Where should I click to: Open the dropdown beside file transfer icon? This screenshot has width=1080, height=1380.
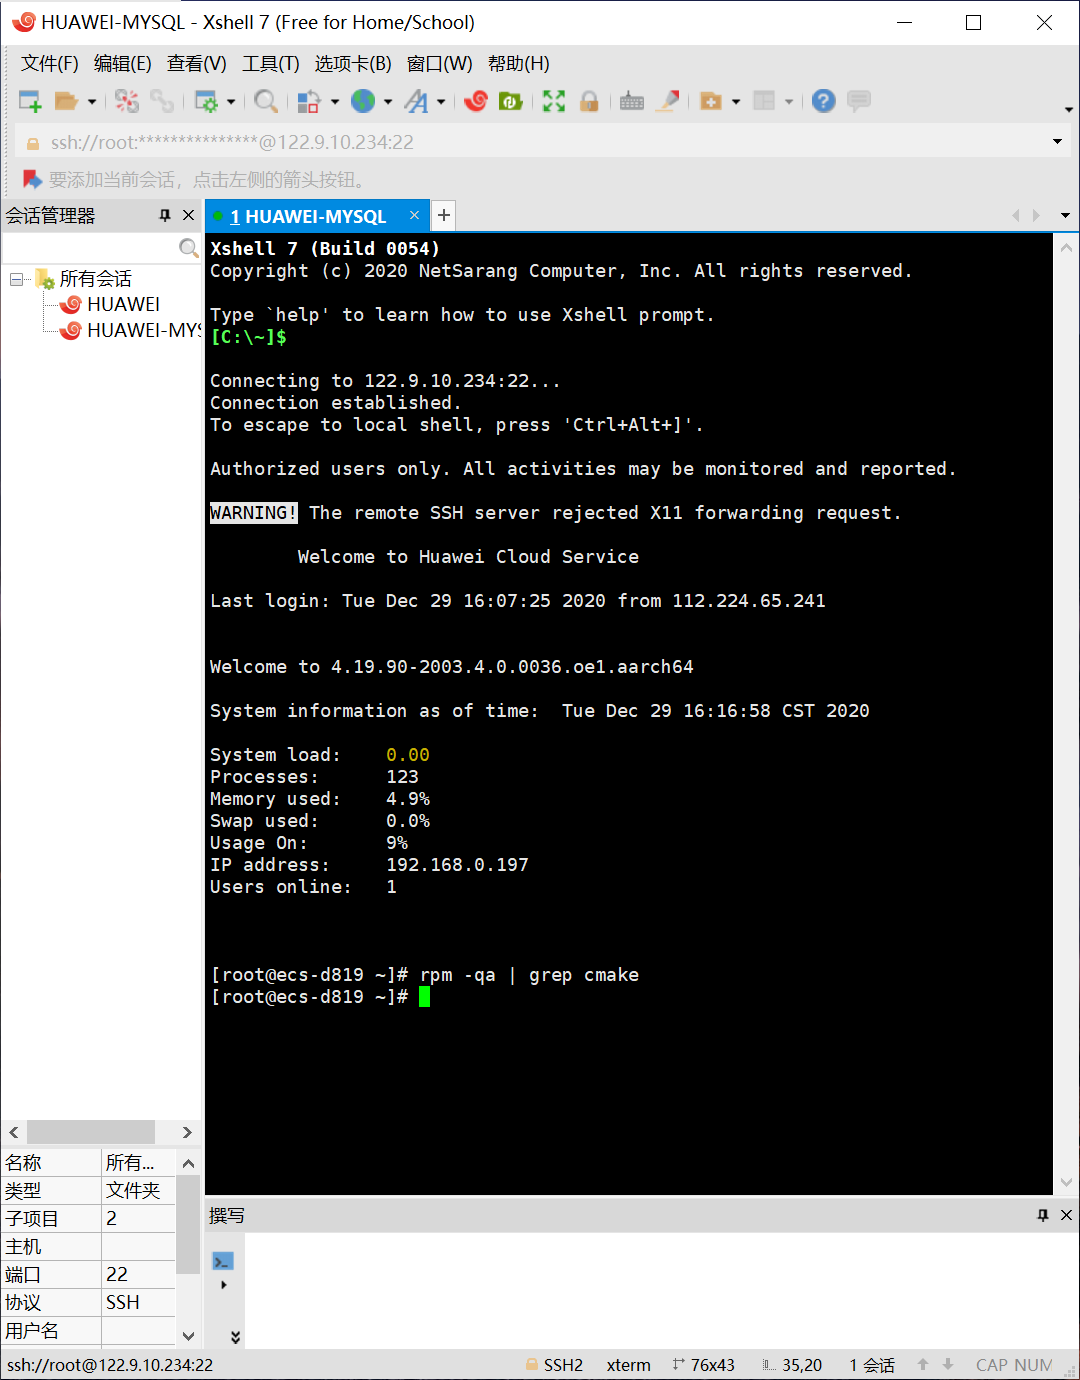(335, 101)
